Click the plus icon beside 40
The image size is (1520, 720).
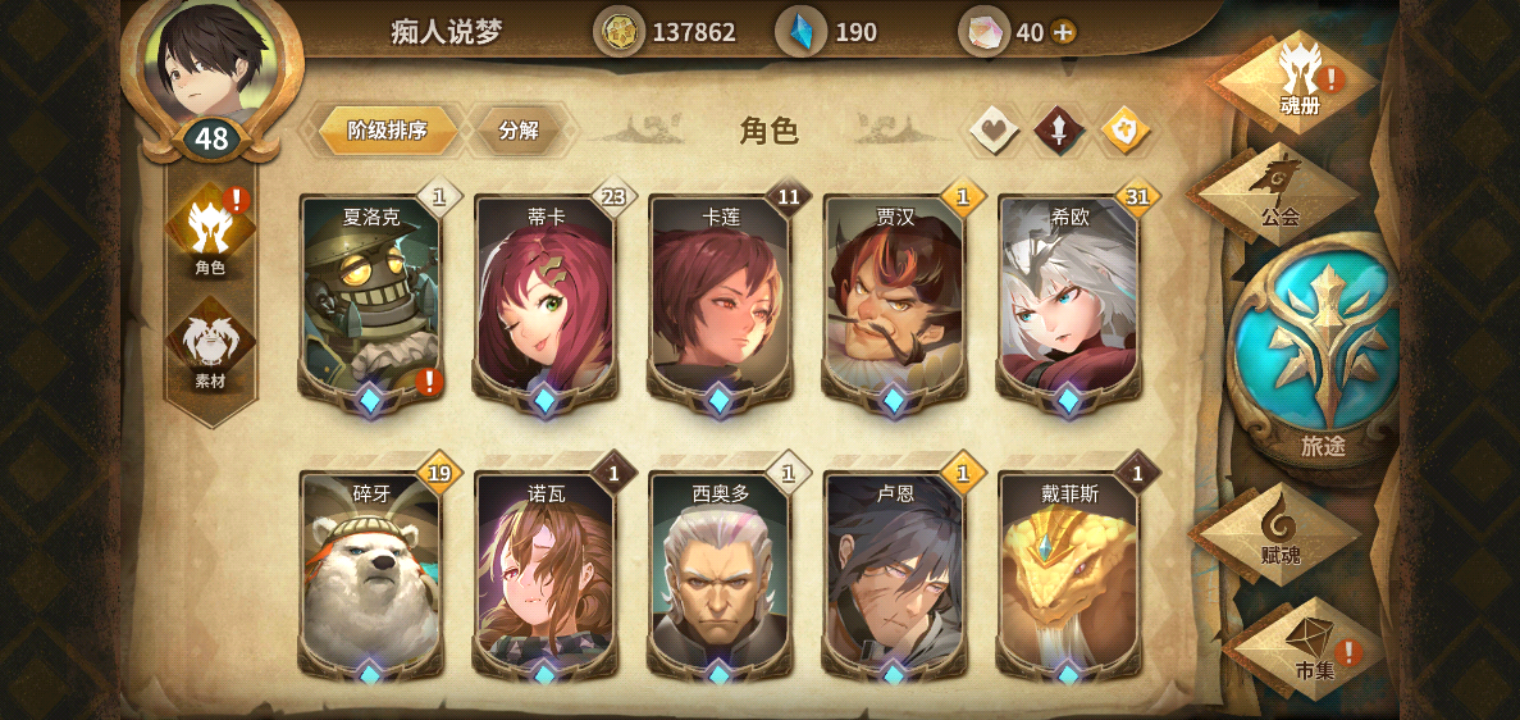click(x=1063, y=32)
